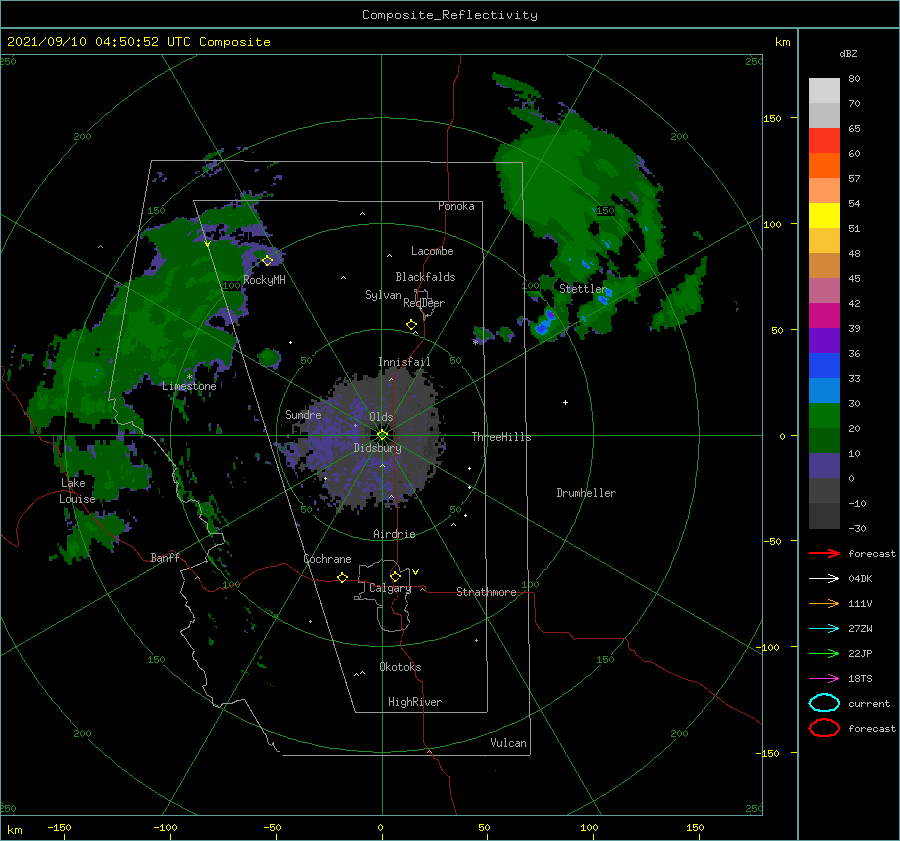Click the Ponoka label
This screenshot has width=900, height=841.
[x=456, y=207]
